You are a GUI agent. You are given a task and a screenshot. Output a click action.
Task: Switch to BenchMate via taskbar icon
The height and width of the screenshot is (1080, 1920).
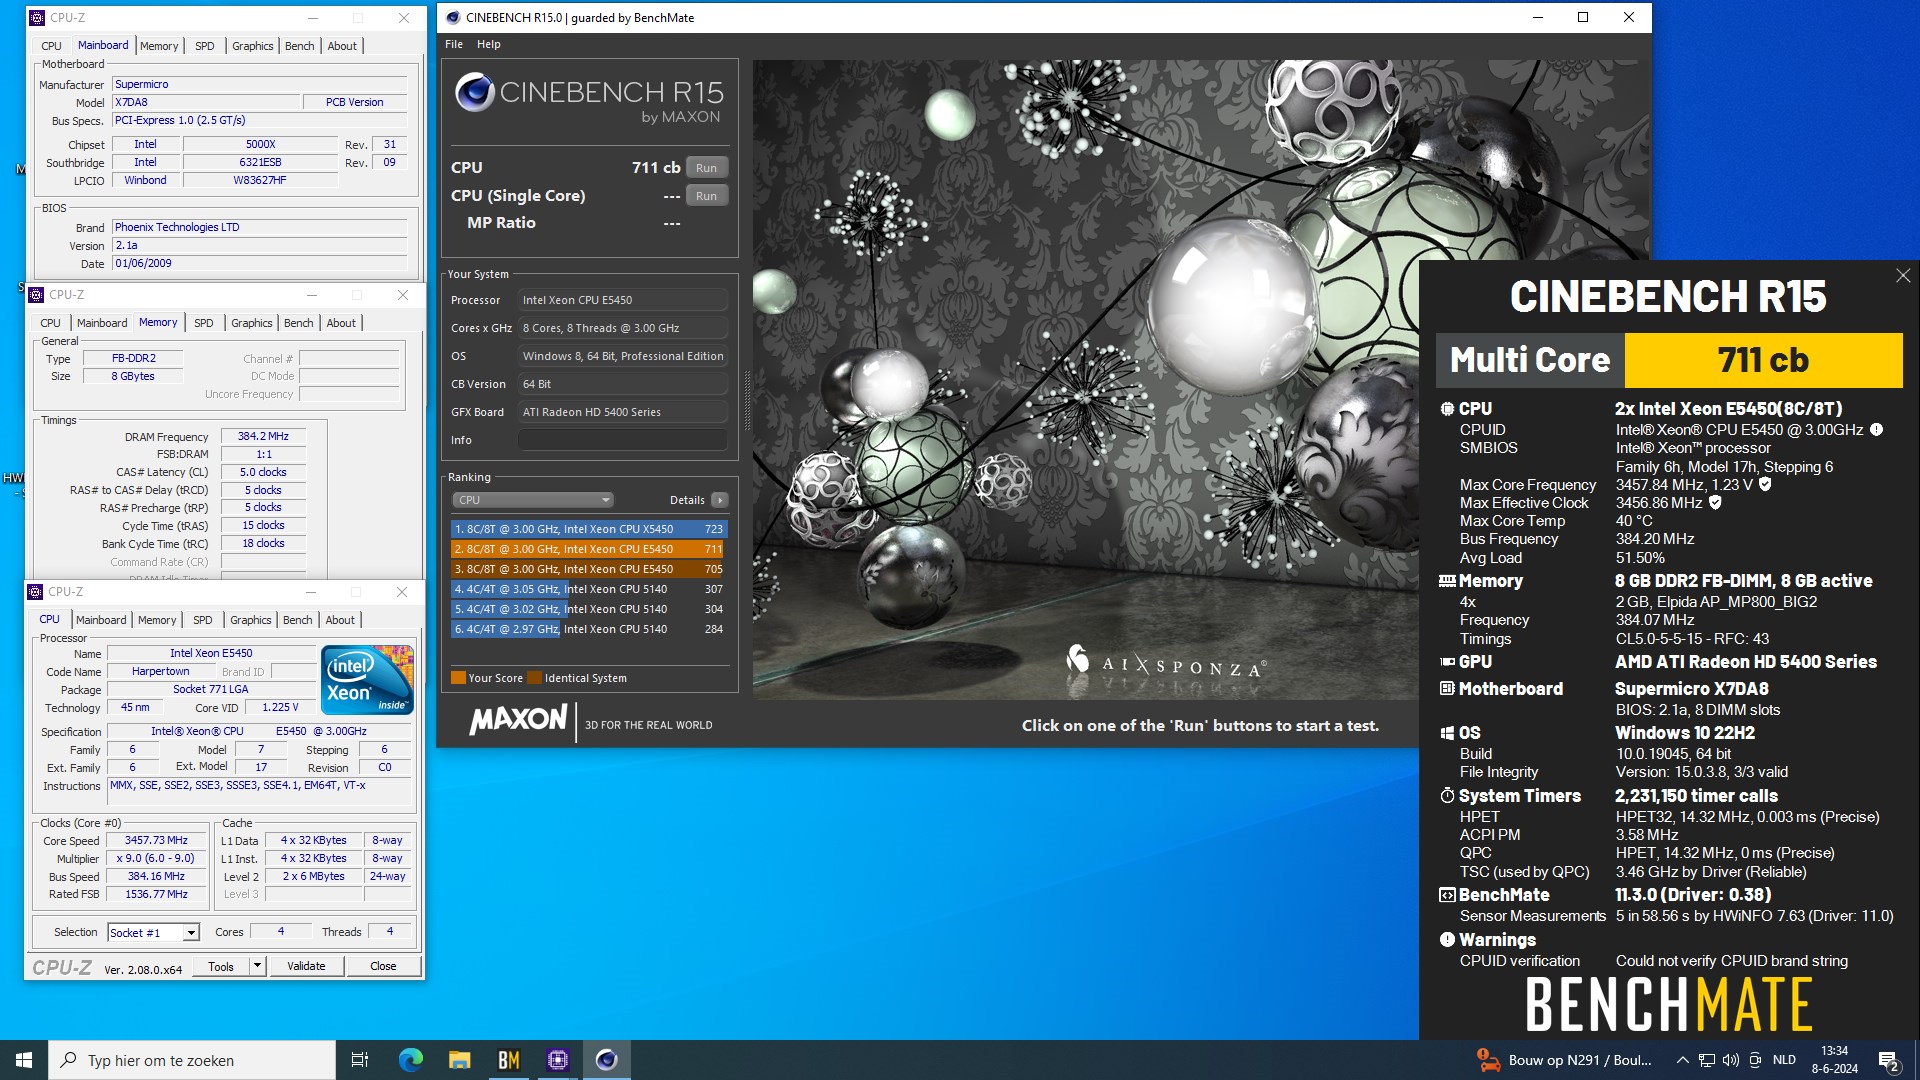pos(508,1060)
